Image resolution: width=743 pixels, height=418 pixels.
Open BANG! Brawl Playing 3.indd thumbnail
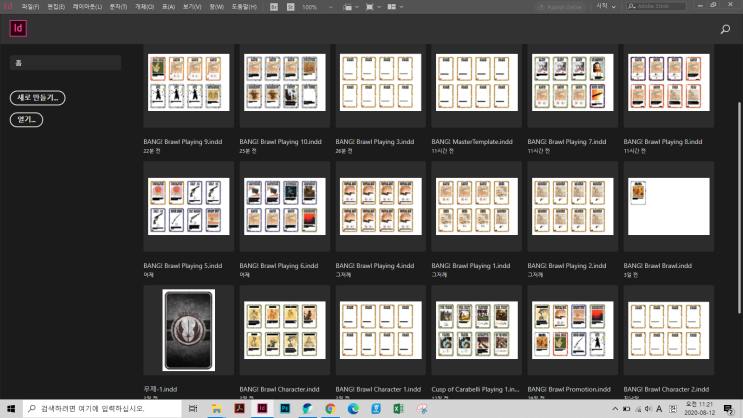(x=381, y=82)
